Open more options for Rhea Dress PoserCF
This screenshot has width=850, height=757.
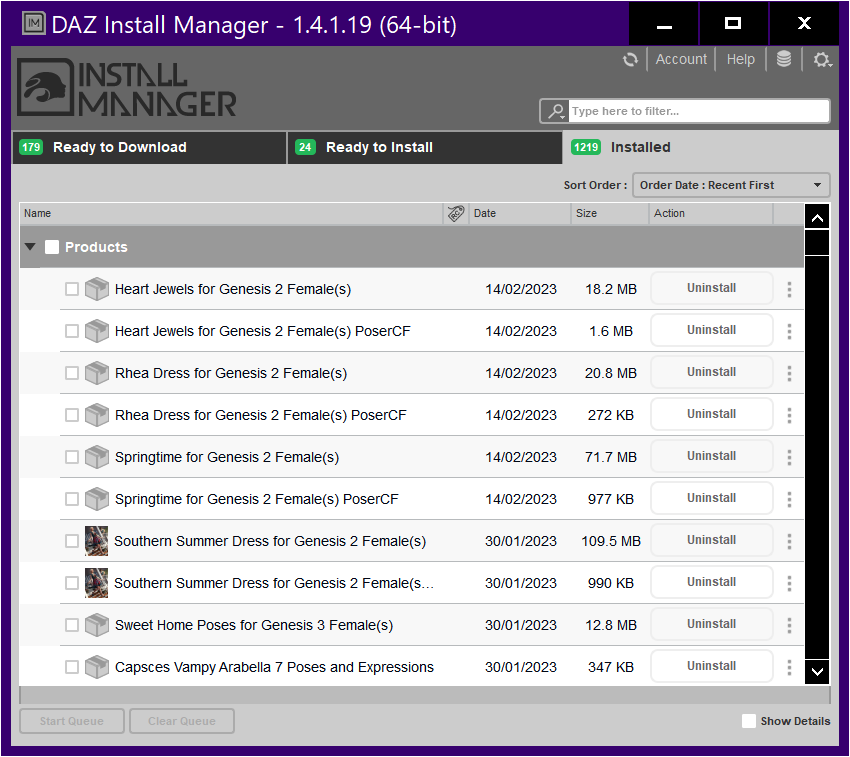coord(789,415)
